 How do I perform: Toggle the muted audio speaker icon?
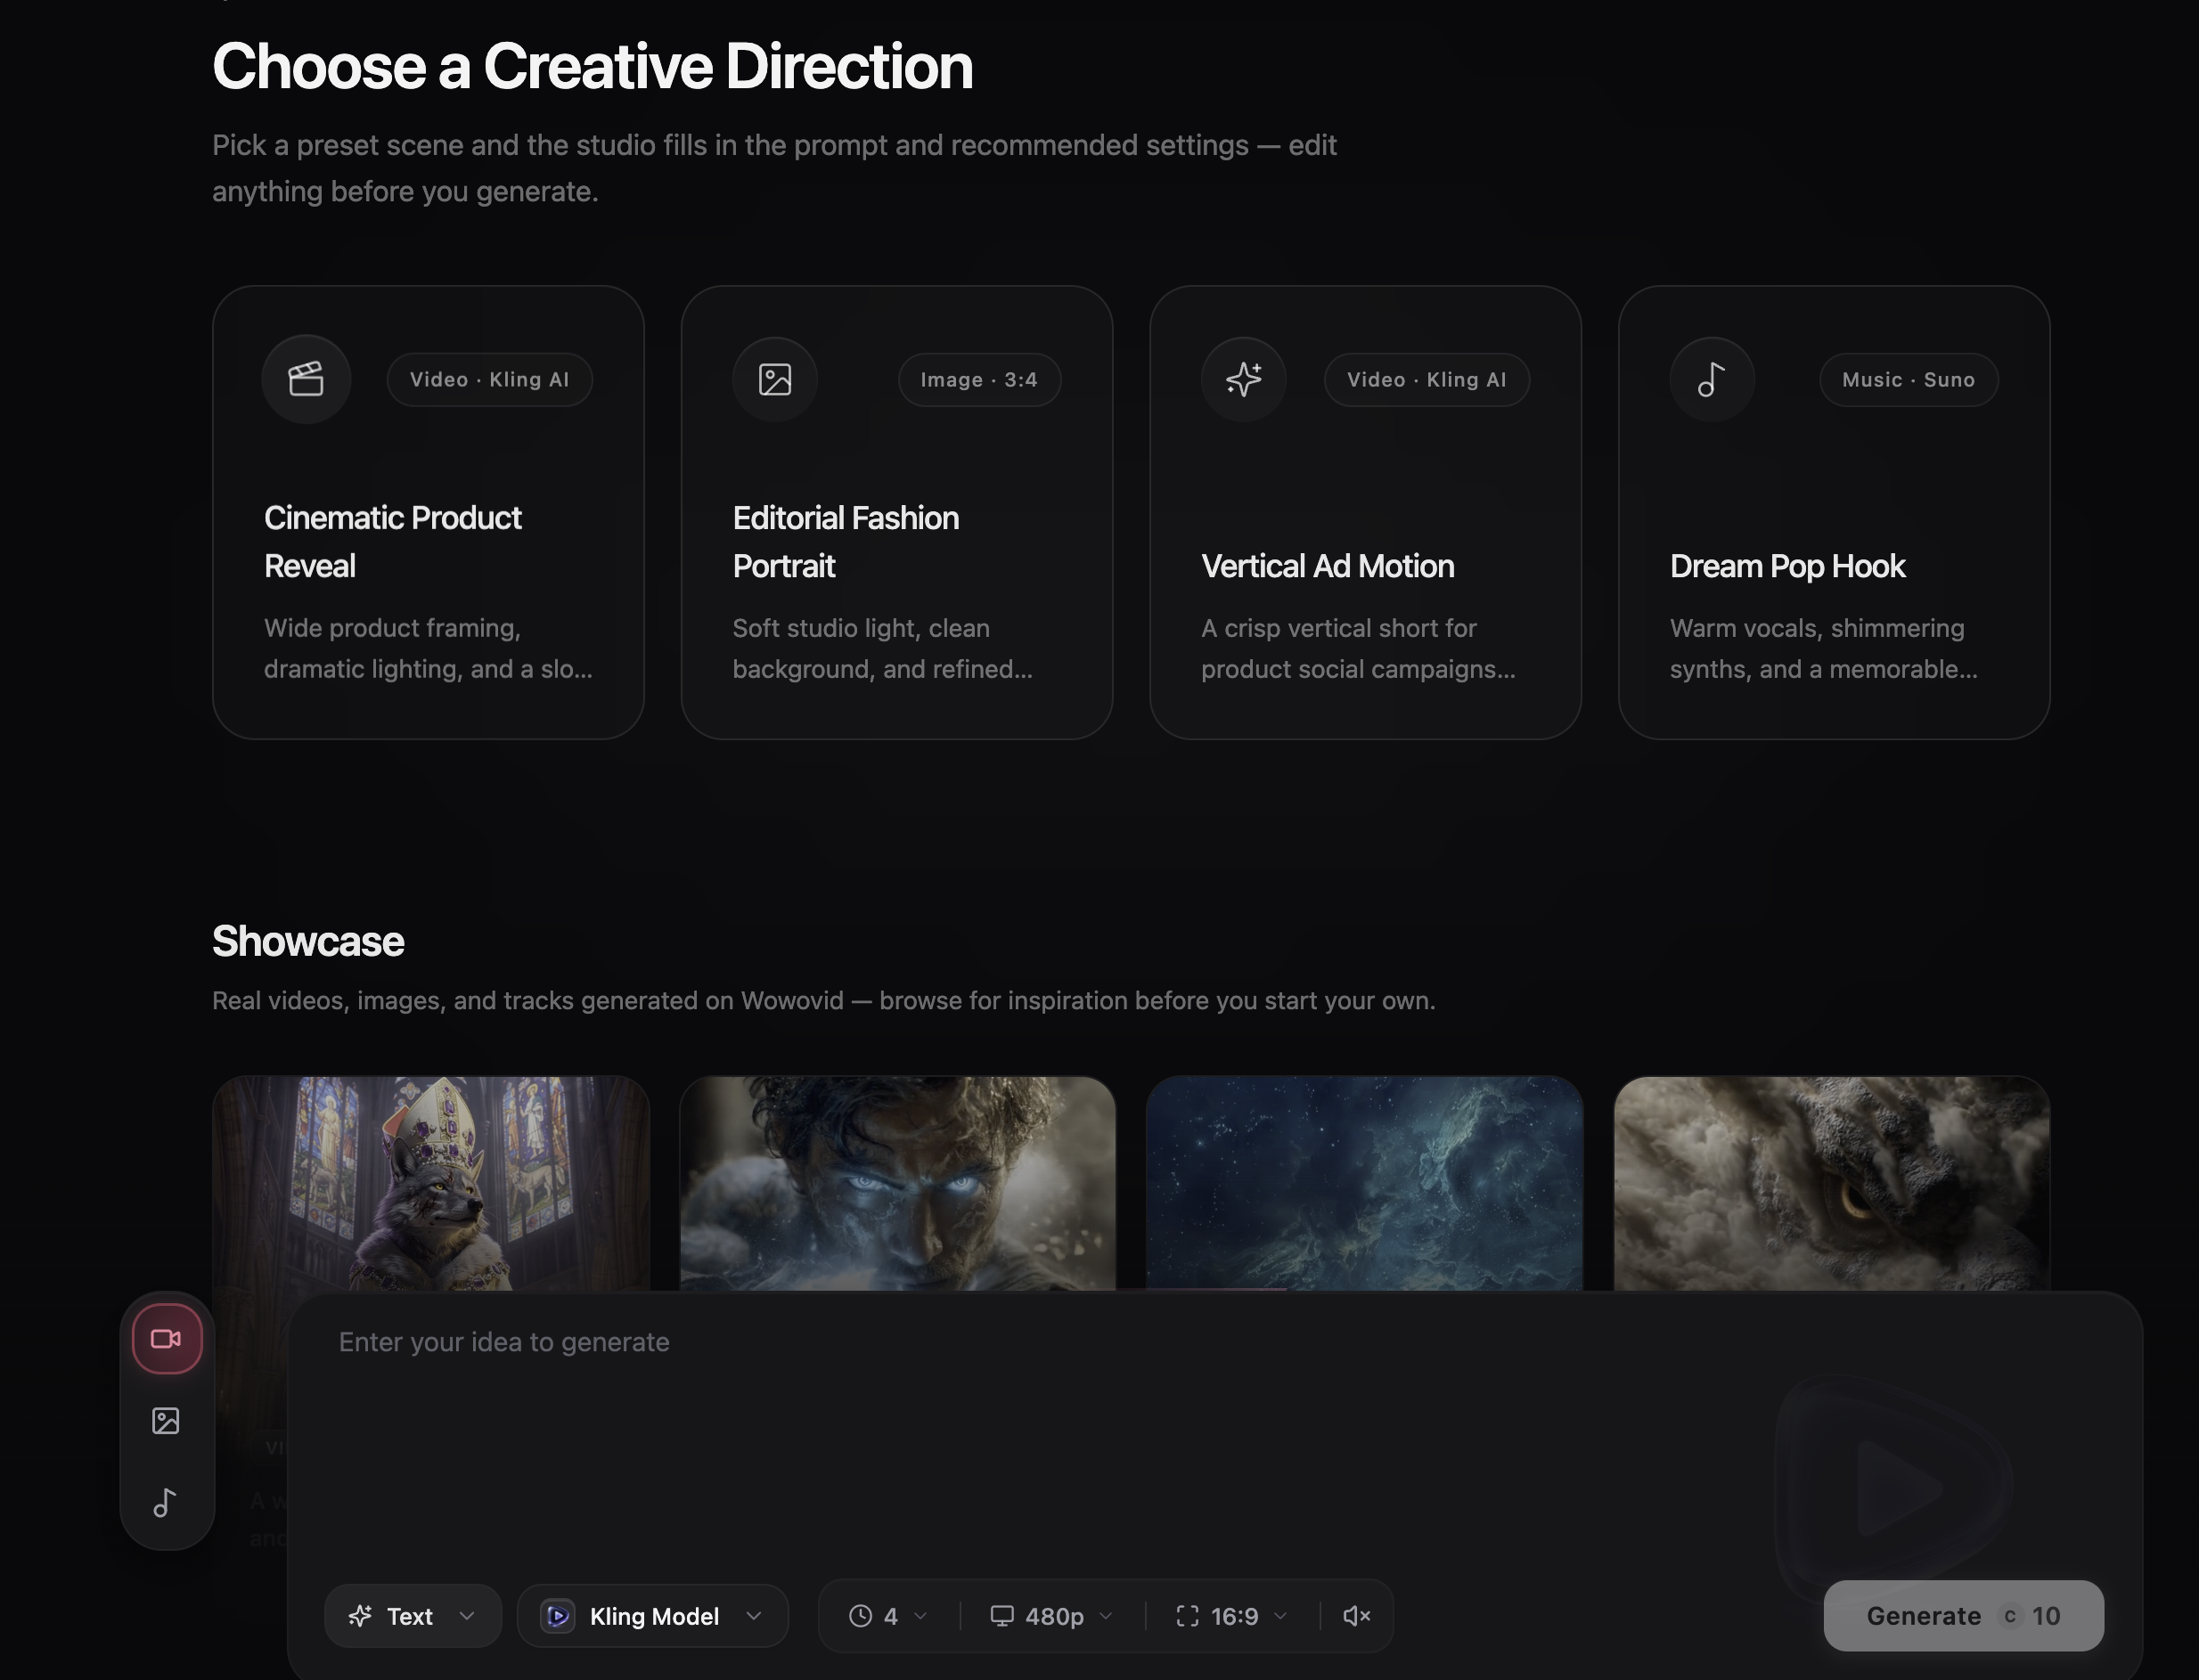[x=1356, y=1615]
